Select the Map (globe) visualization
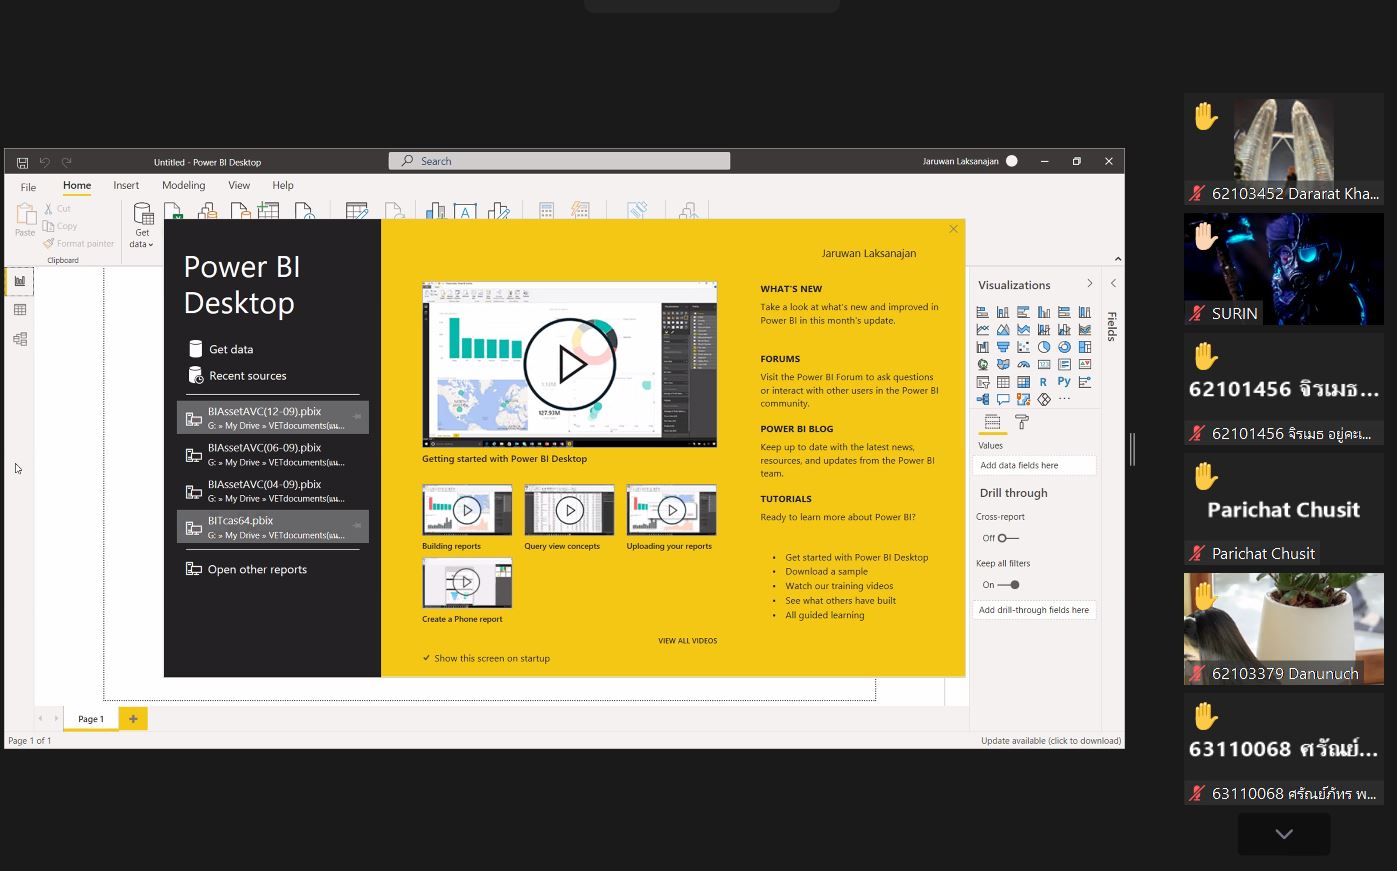The image size is (1397, 871). tap(983, 365)
